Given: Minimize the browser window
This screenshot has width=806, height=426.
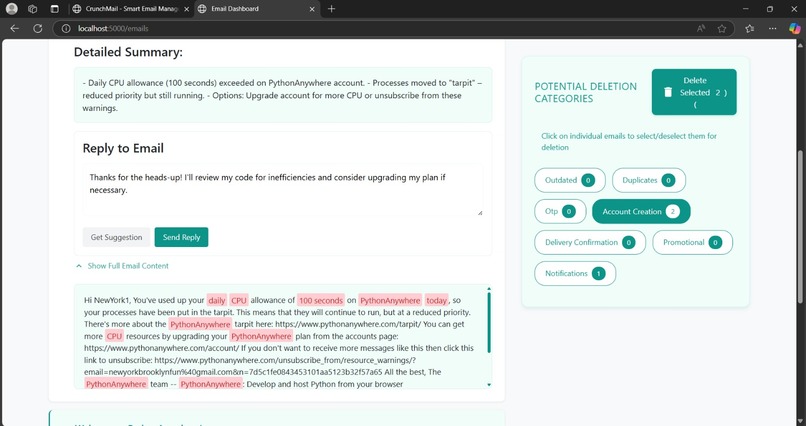Looking at the screenshot, I should click(746, 9).
